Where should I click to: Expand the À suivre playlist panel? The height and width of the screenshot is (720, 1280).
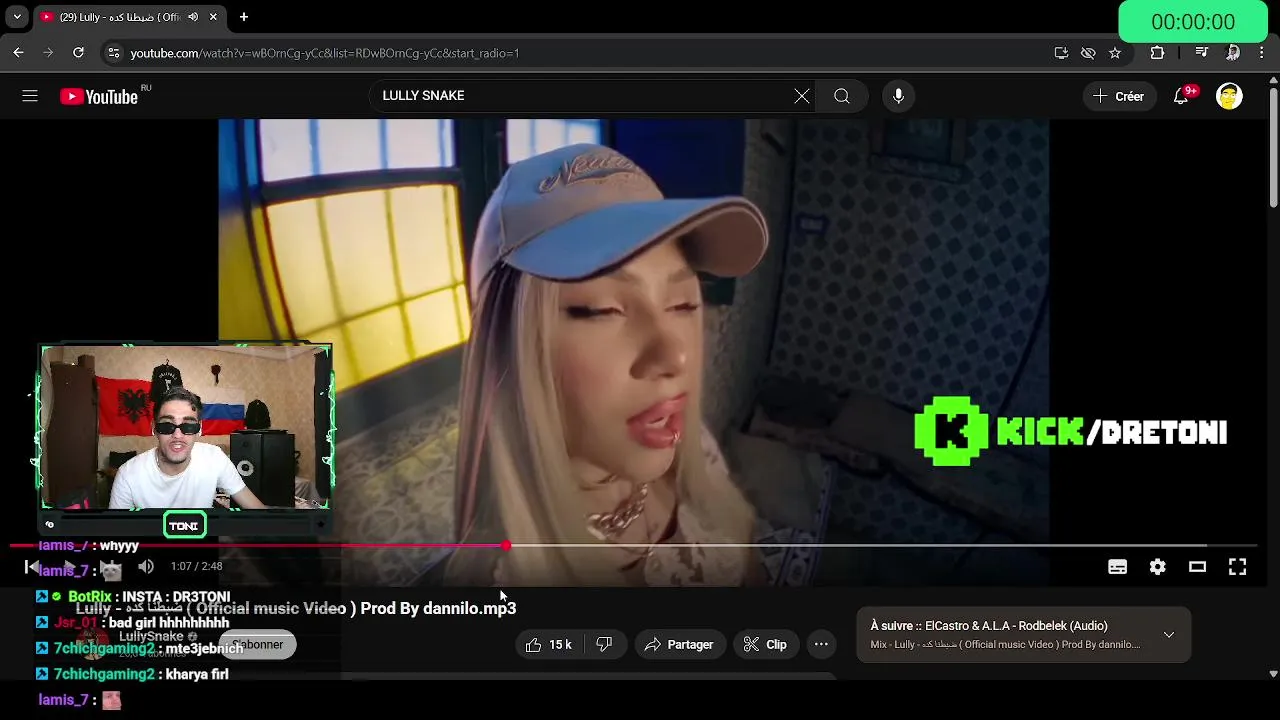(x=1168, y=635)
